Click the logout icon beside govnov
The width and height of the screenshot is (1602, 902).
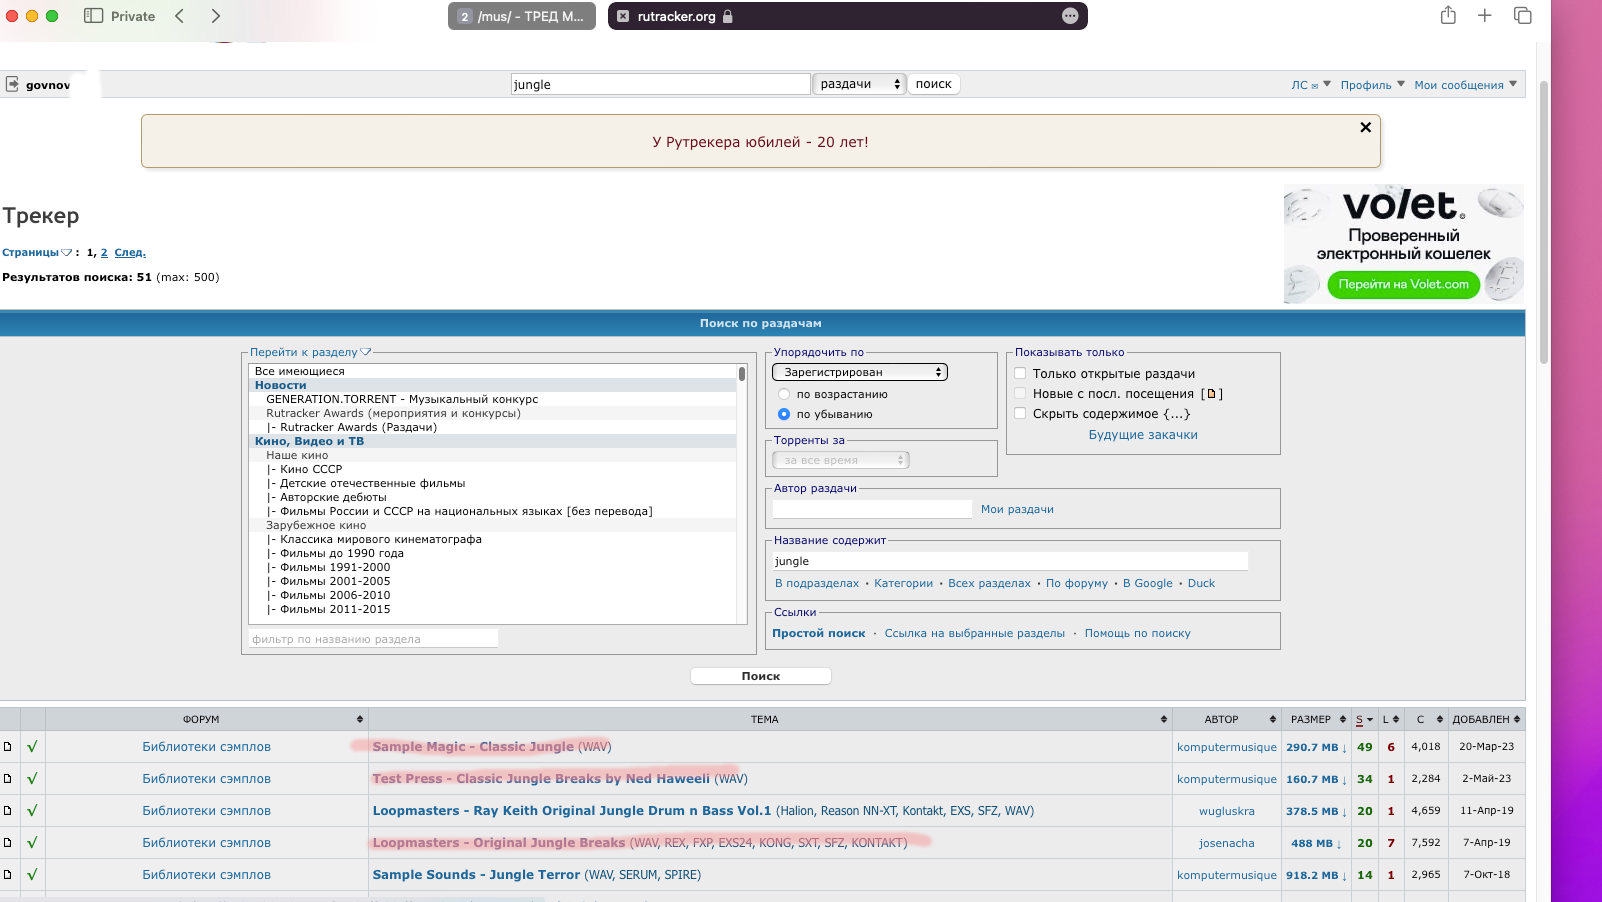(12, 84)
